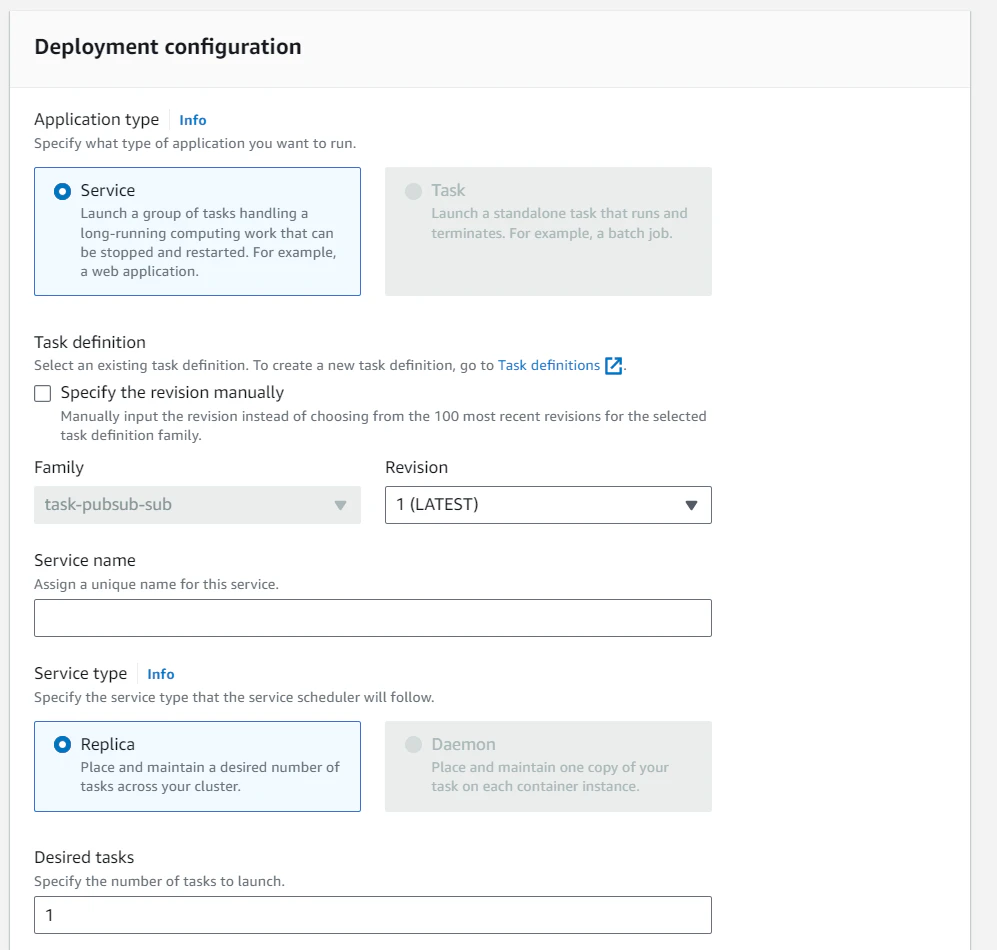
Task: Focus the Service name input field
Action: pyautogui.click(x=373, y=618)
